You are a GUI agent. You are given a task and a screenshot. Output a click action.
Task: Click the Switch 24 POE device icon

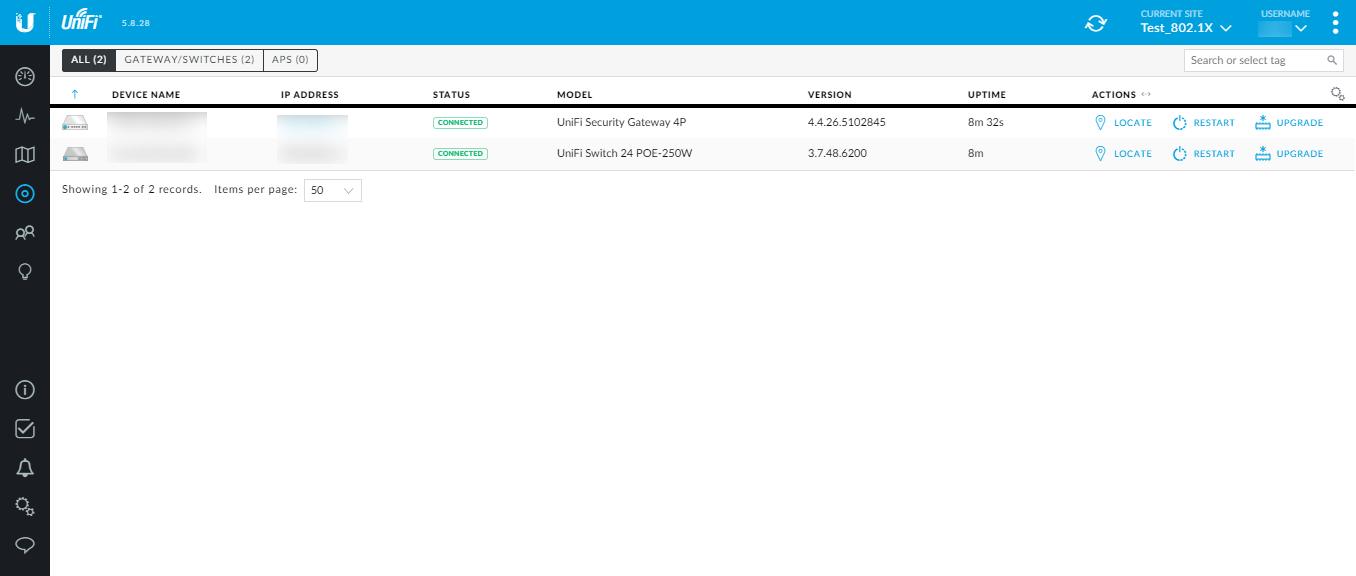(x=75, y=154)
